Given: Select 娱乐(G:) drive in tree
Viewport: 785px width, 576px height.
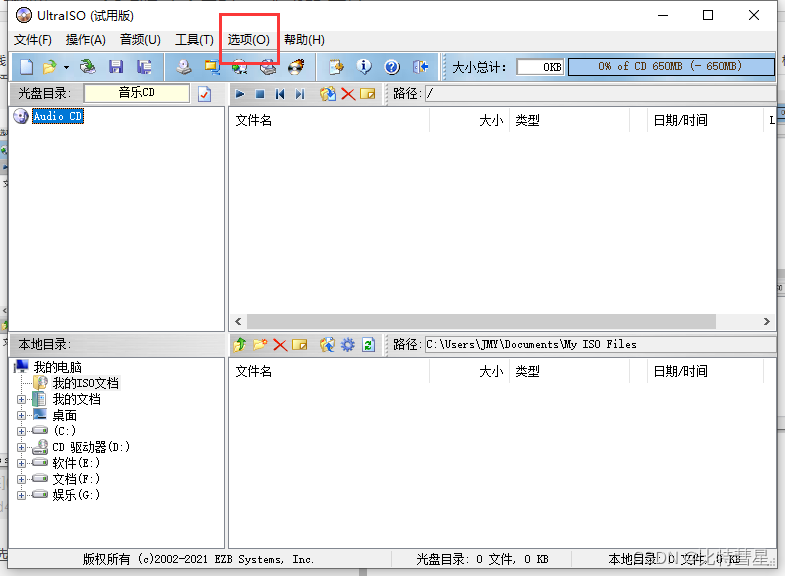Looking at the screenshot, I should (76, 495).
